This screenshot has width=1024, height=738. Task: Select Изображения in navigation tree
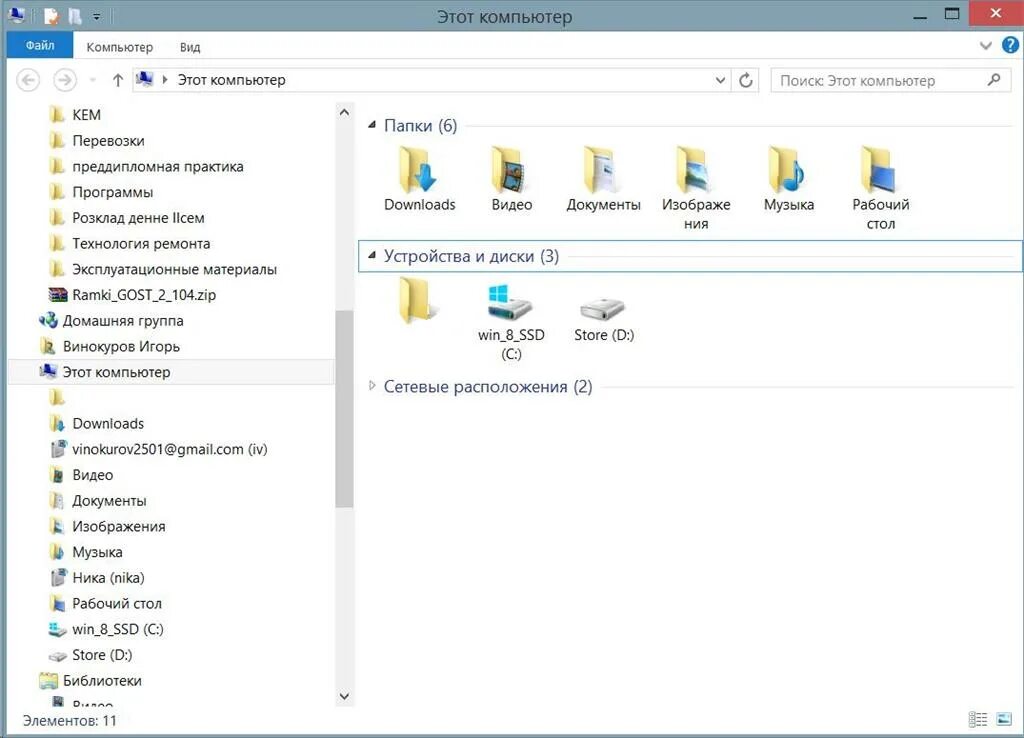(x=118, y=526)
